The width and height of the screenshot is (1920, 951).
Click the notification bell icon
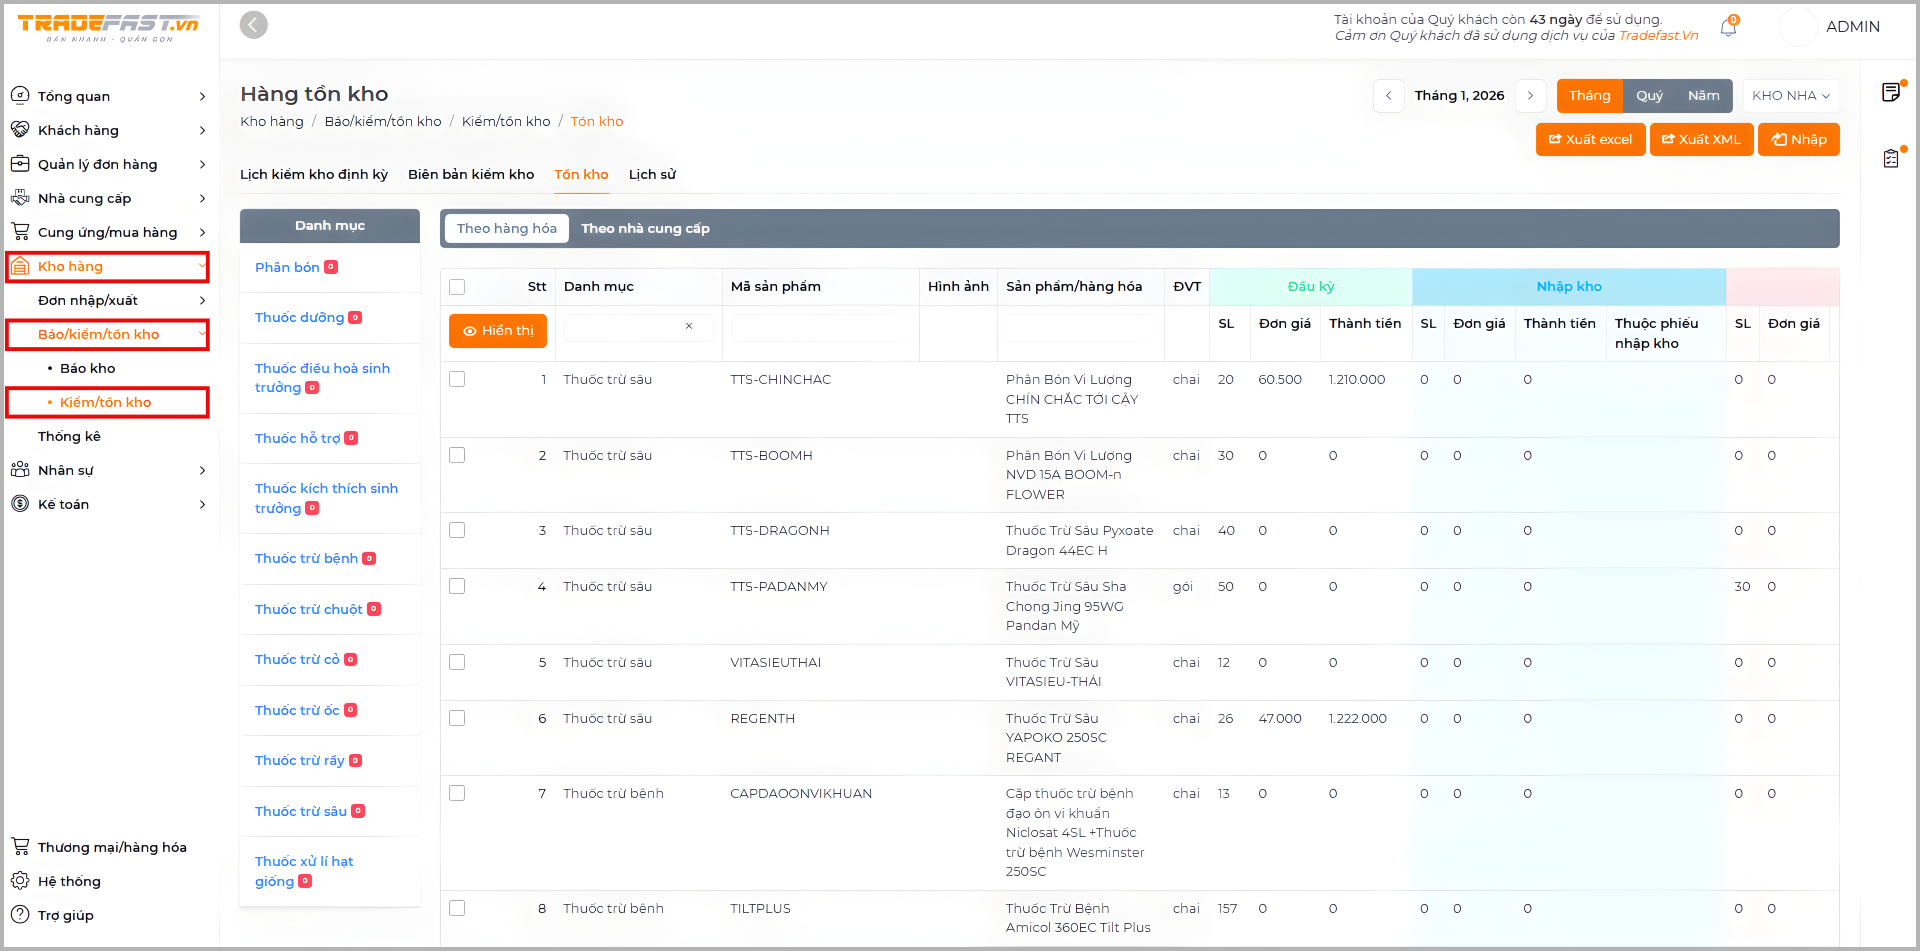(1728, 28)
